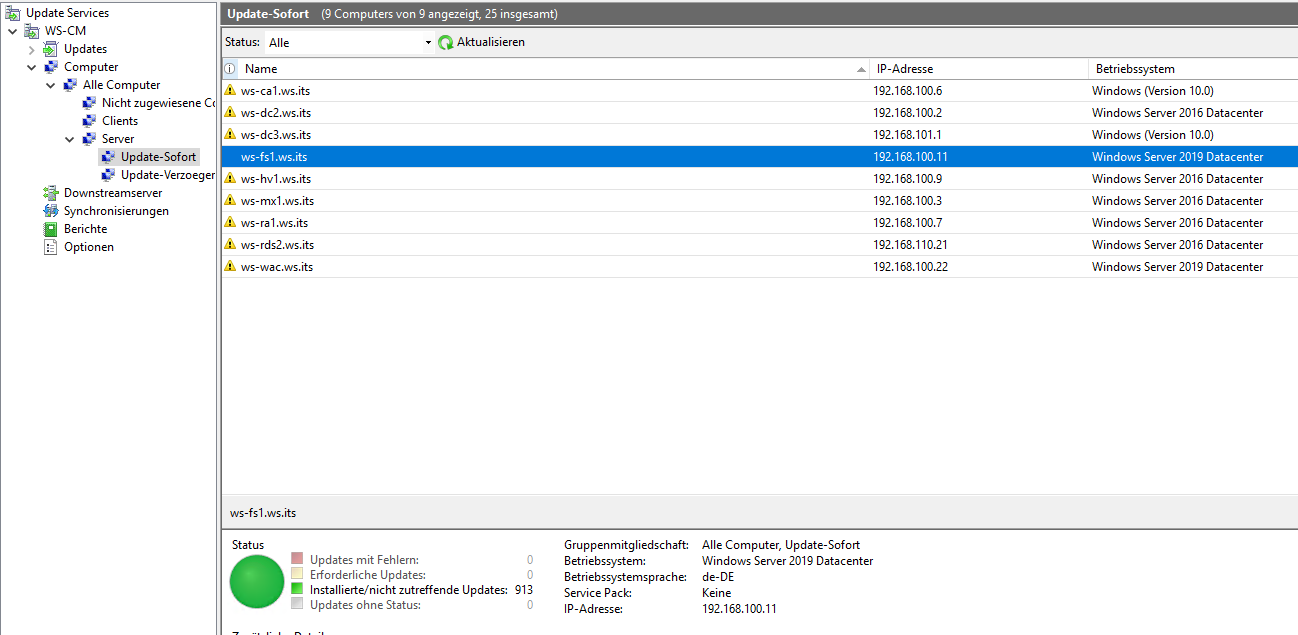This screenshot has height=635, width=1298.
Task: Click the green Aktualisieren refresh icon
Action: [446, 42]
